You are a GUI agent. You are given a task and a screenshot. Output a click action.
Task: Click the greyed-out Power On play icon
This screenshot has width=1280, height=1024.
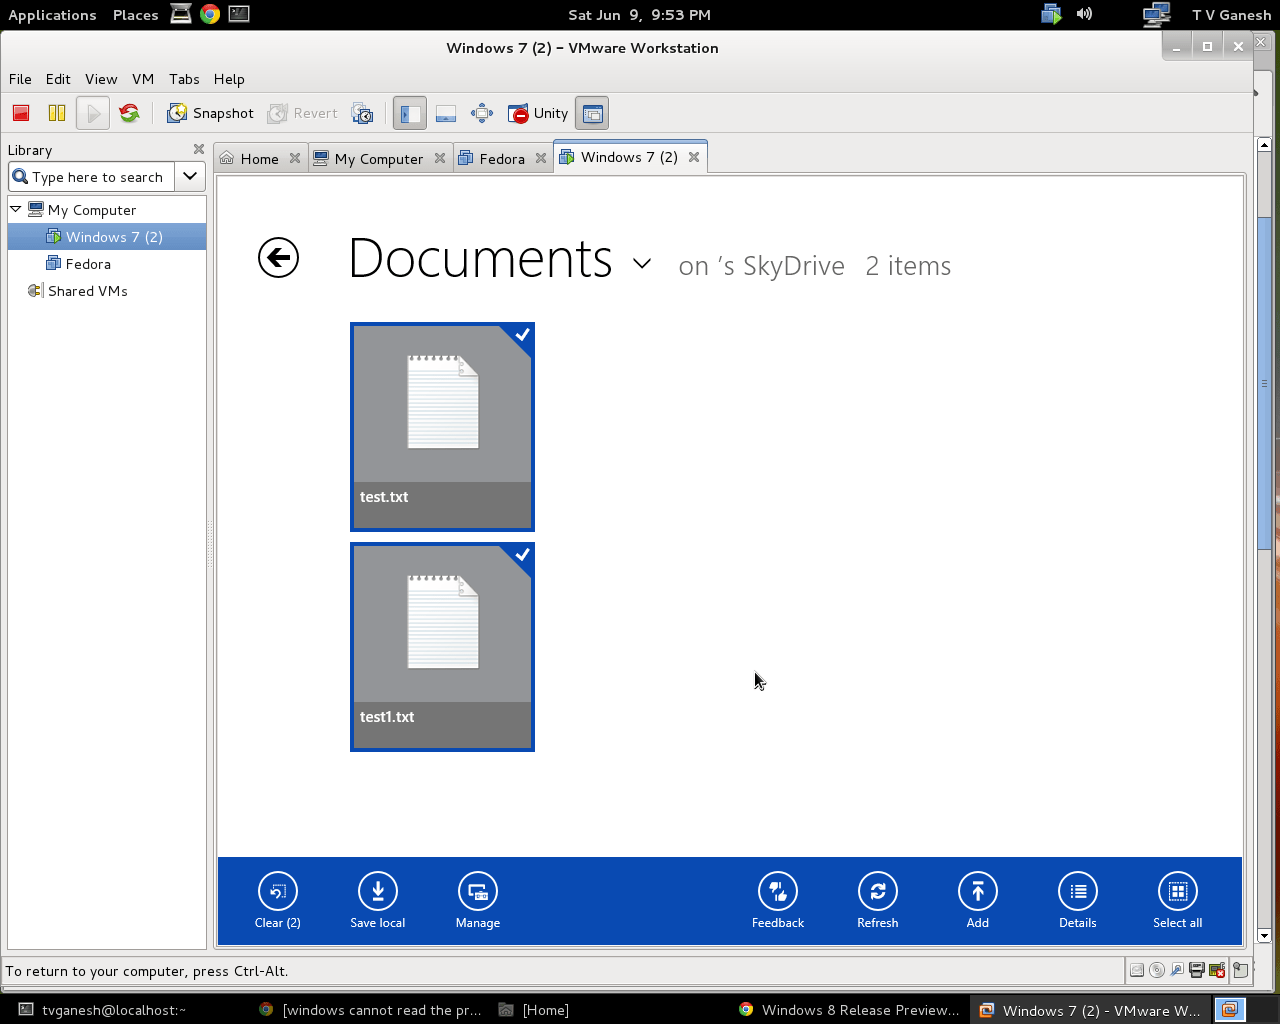(x=93, y=113)
